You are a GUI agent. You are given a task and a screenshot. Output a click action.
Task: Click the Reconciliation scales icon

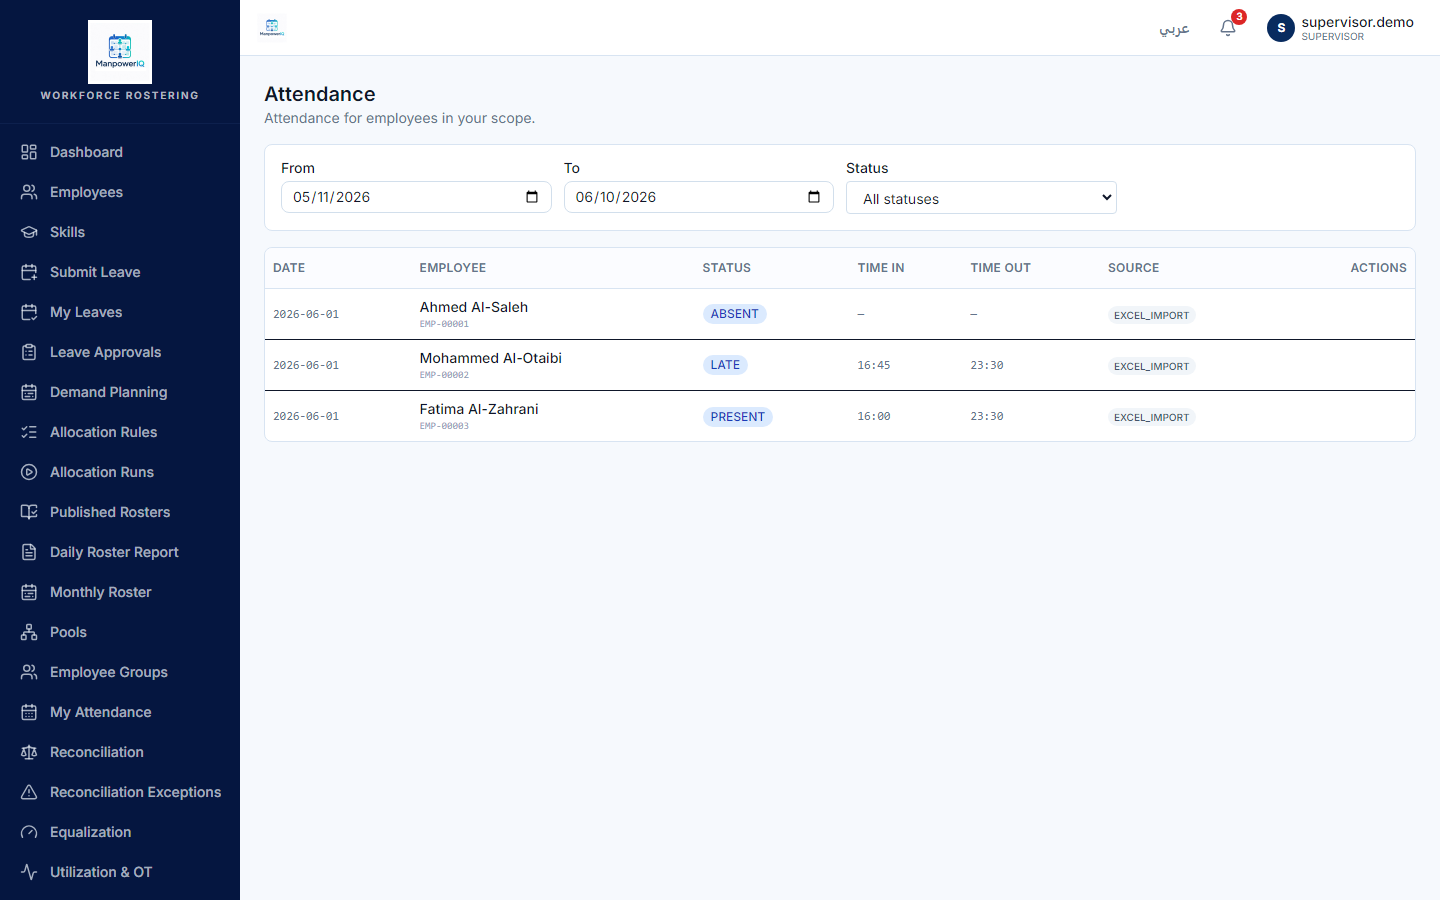tap(29, 752)
